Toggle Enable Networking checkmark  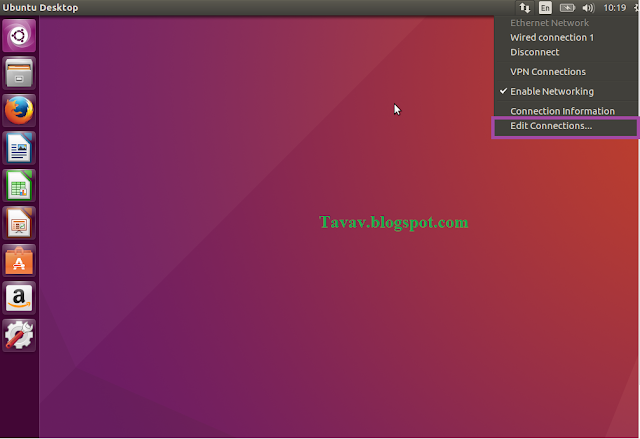coord(566,91)
